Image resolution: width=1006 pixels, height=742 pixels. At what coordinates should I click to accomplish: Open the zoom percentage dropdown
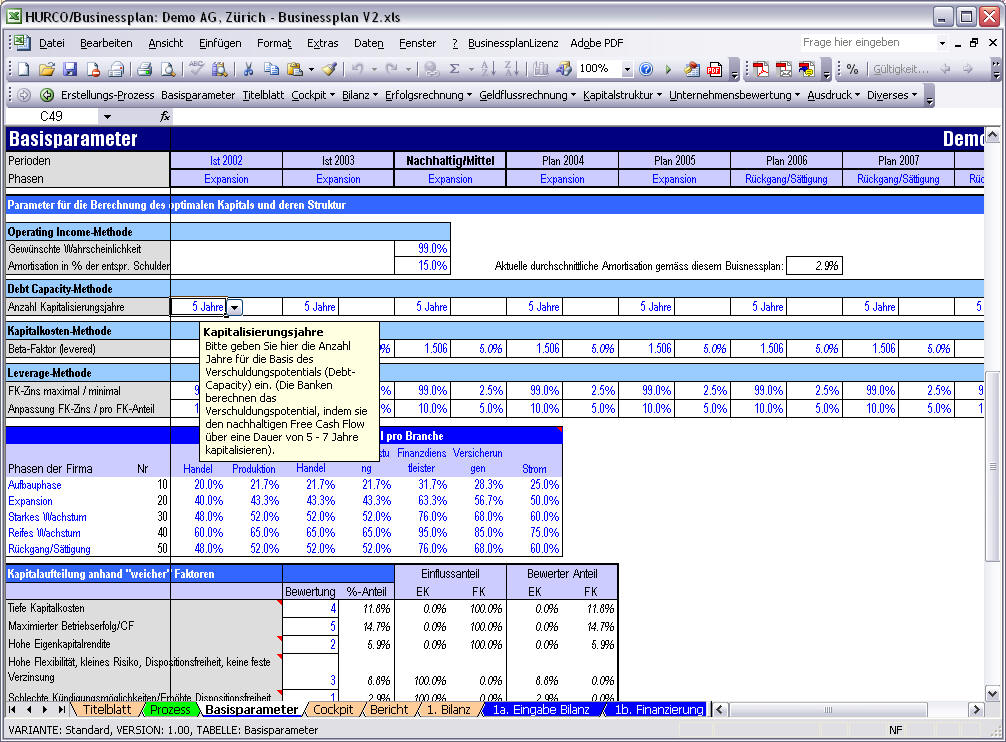(x=627, y=69)
